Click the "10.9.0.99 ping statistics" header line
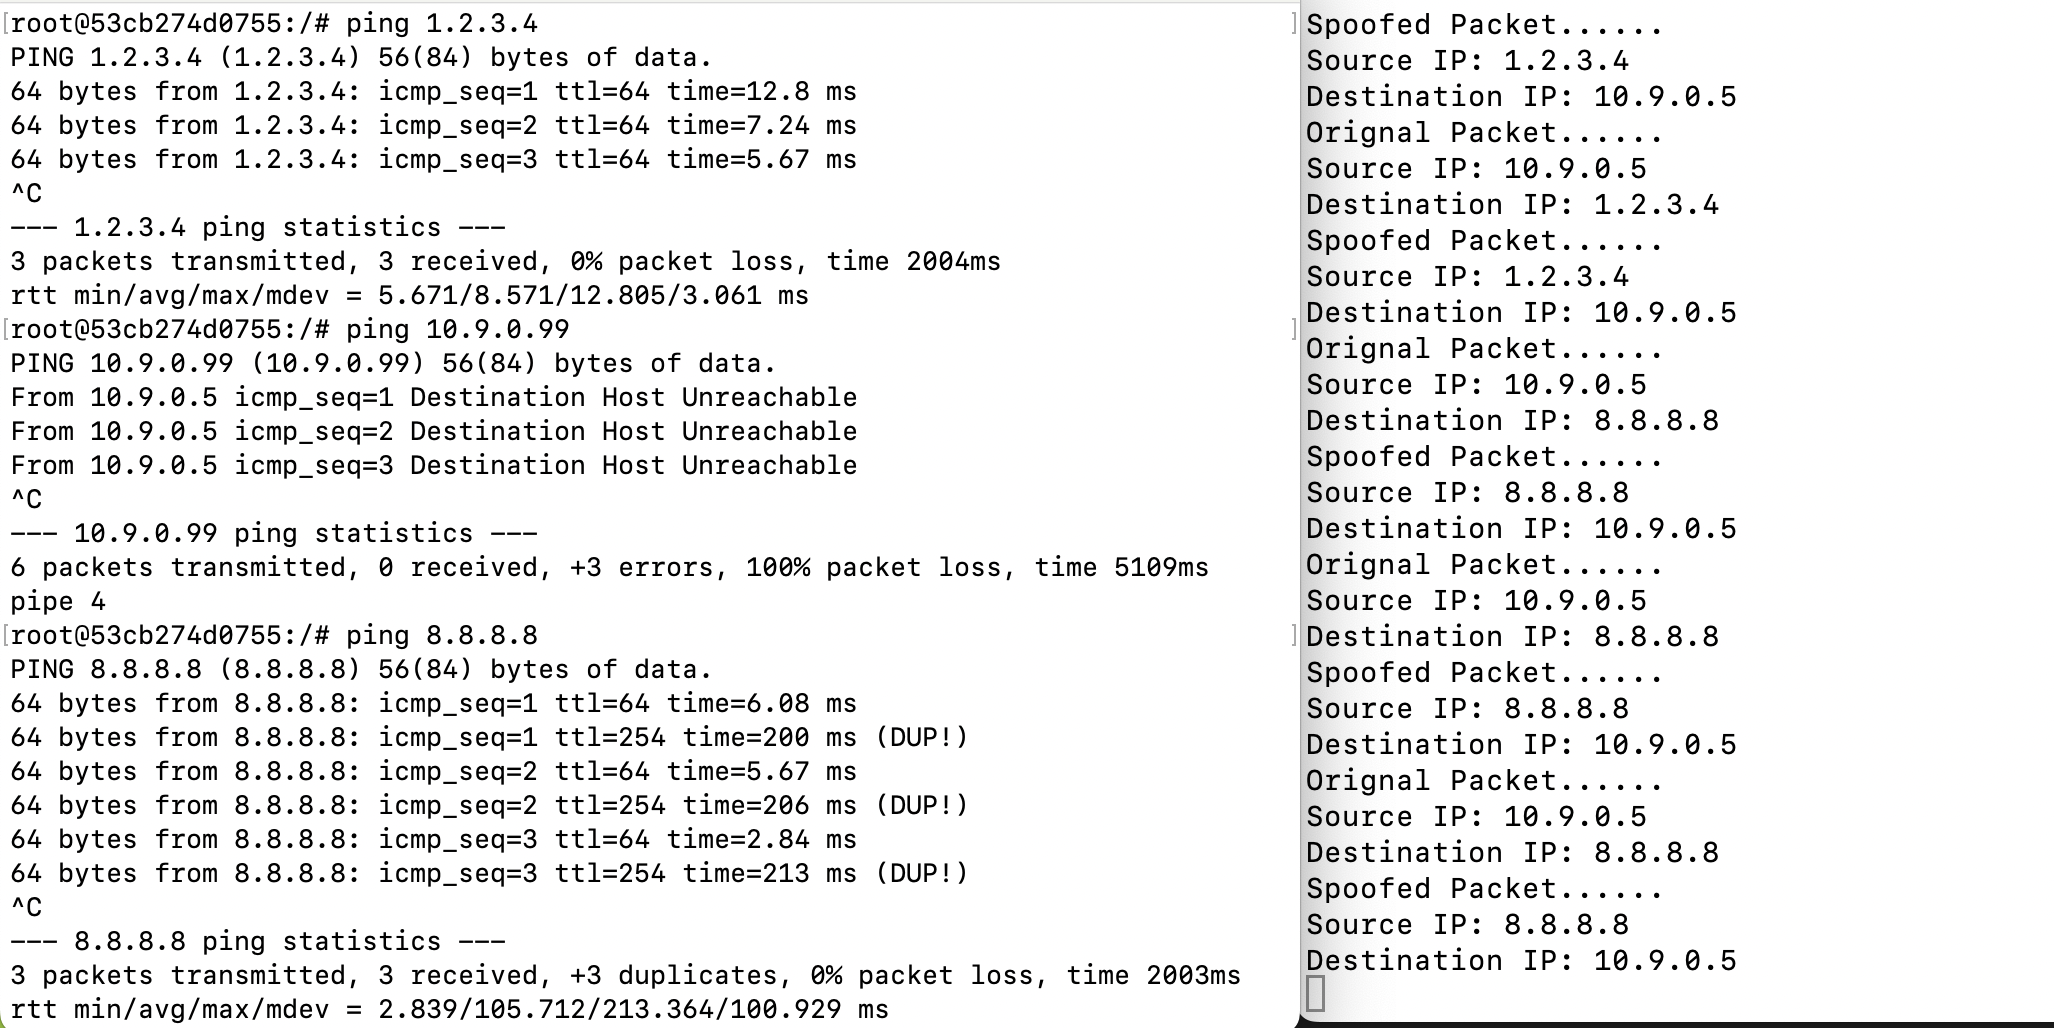This screenshot has width=2054, height=1028. 273,534
